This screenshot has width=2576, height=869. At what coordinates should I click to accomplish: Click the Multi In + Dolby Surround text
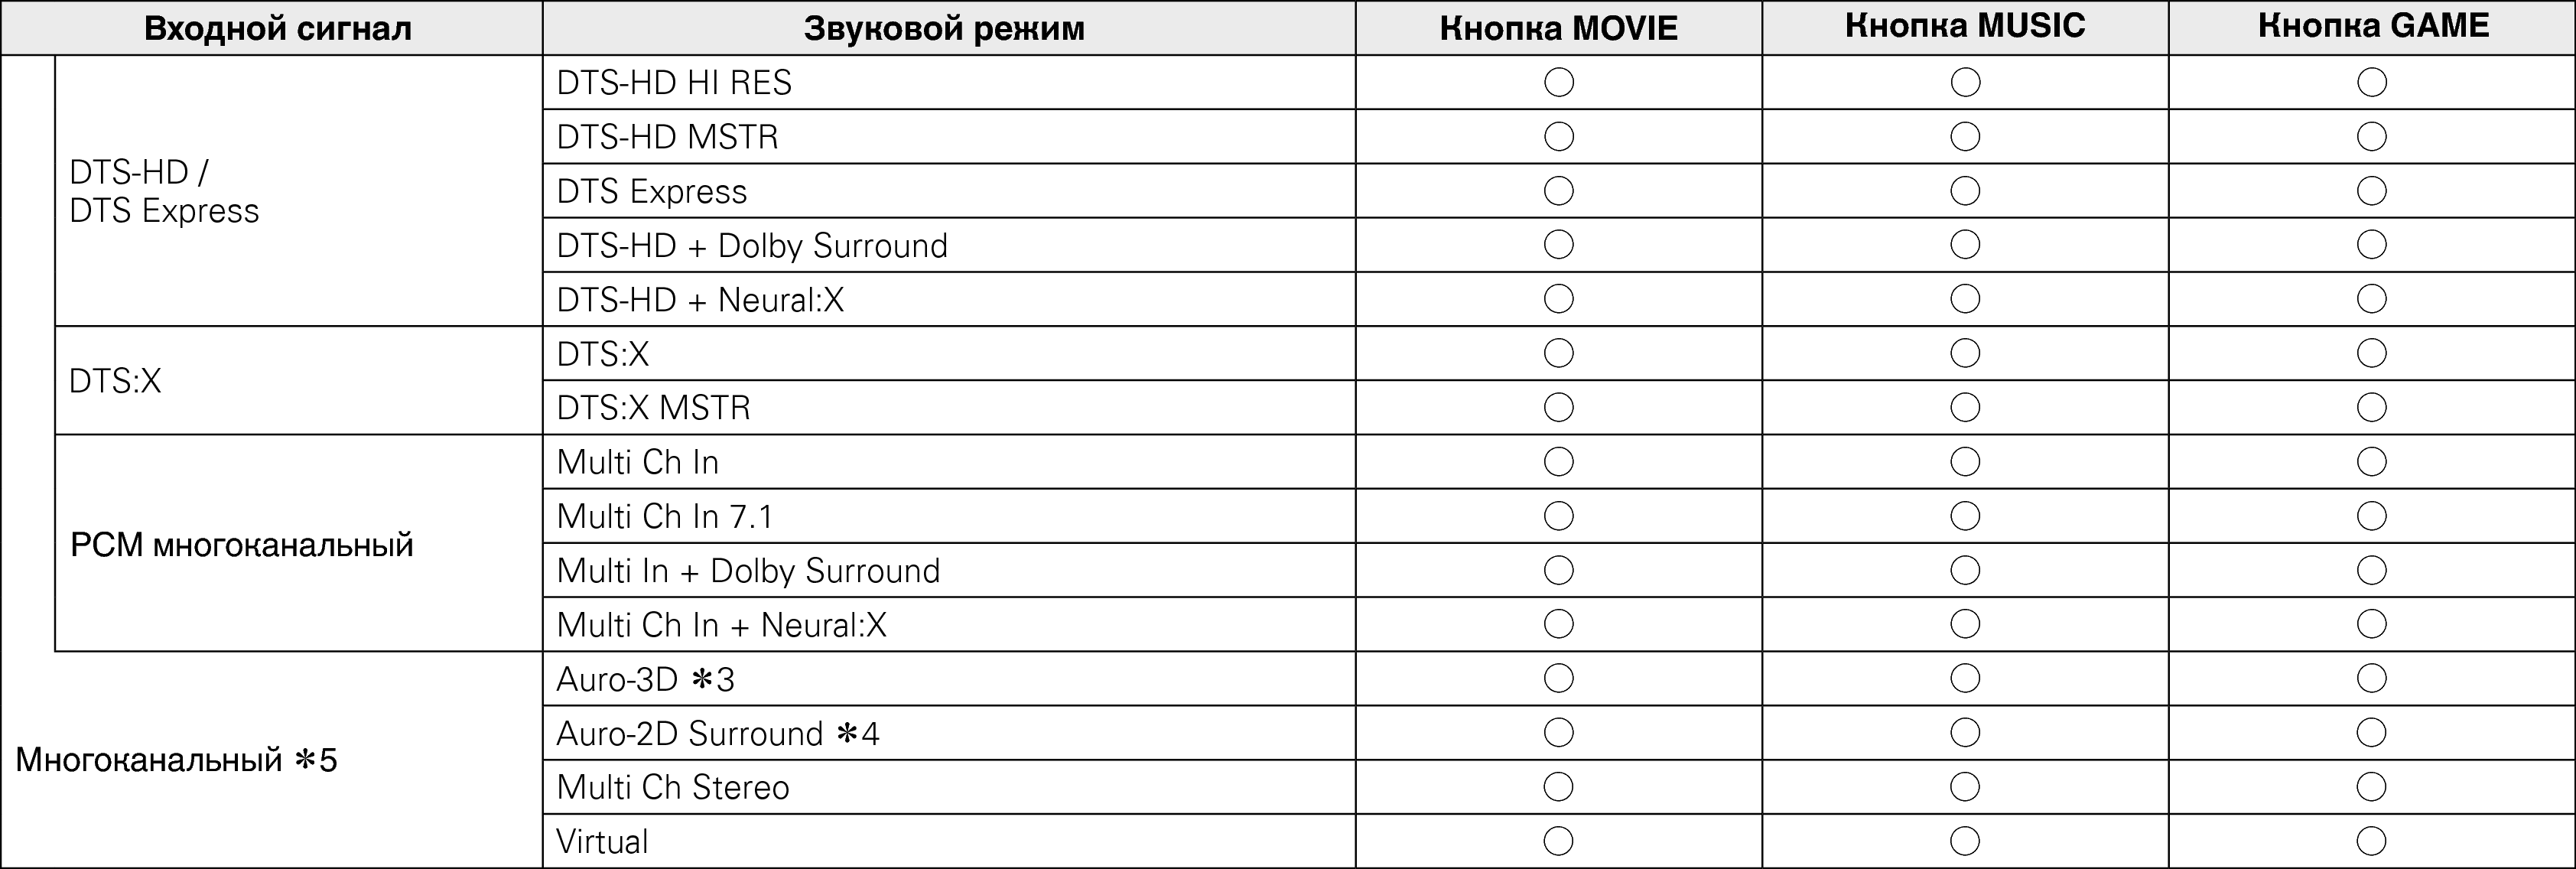pos(748,571)
